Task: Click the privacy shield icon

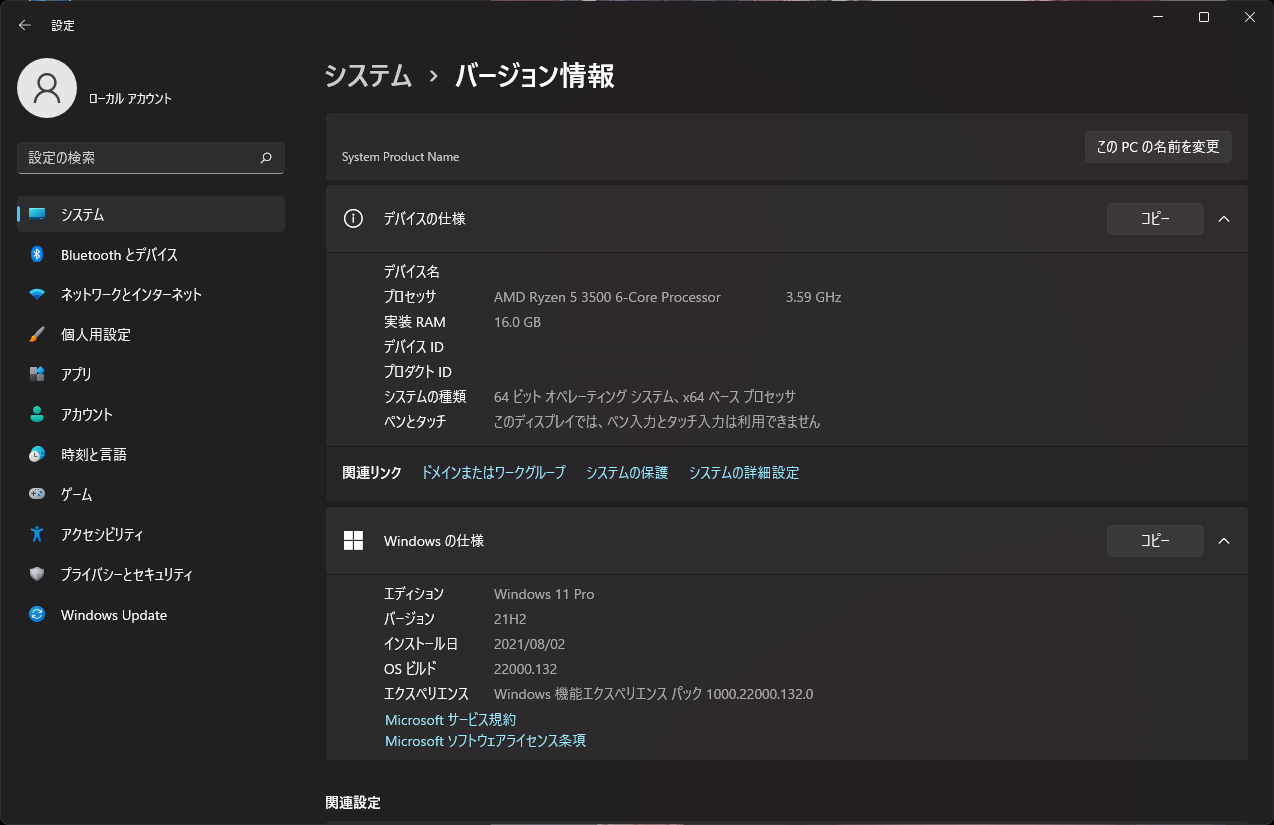Action: [x=37, y=574]
